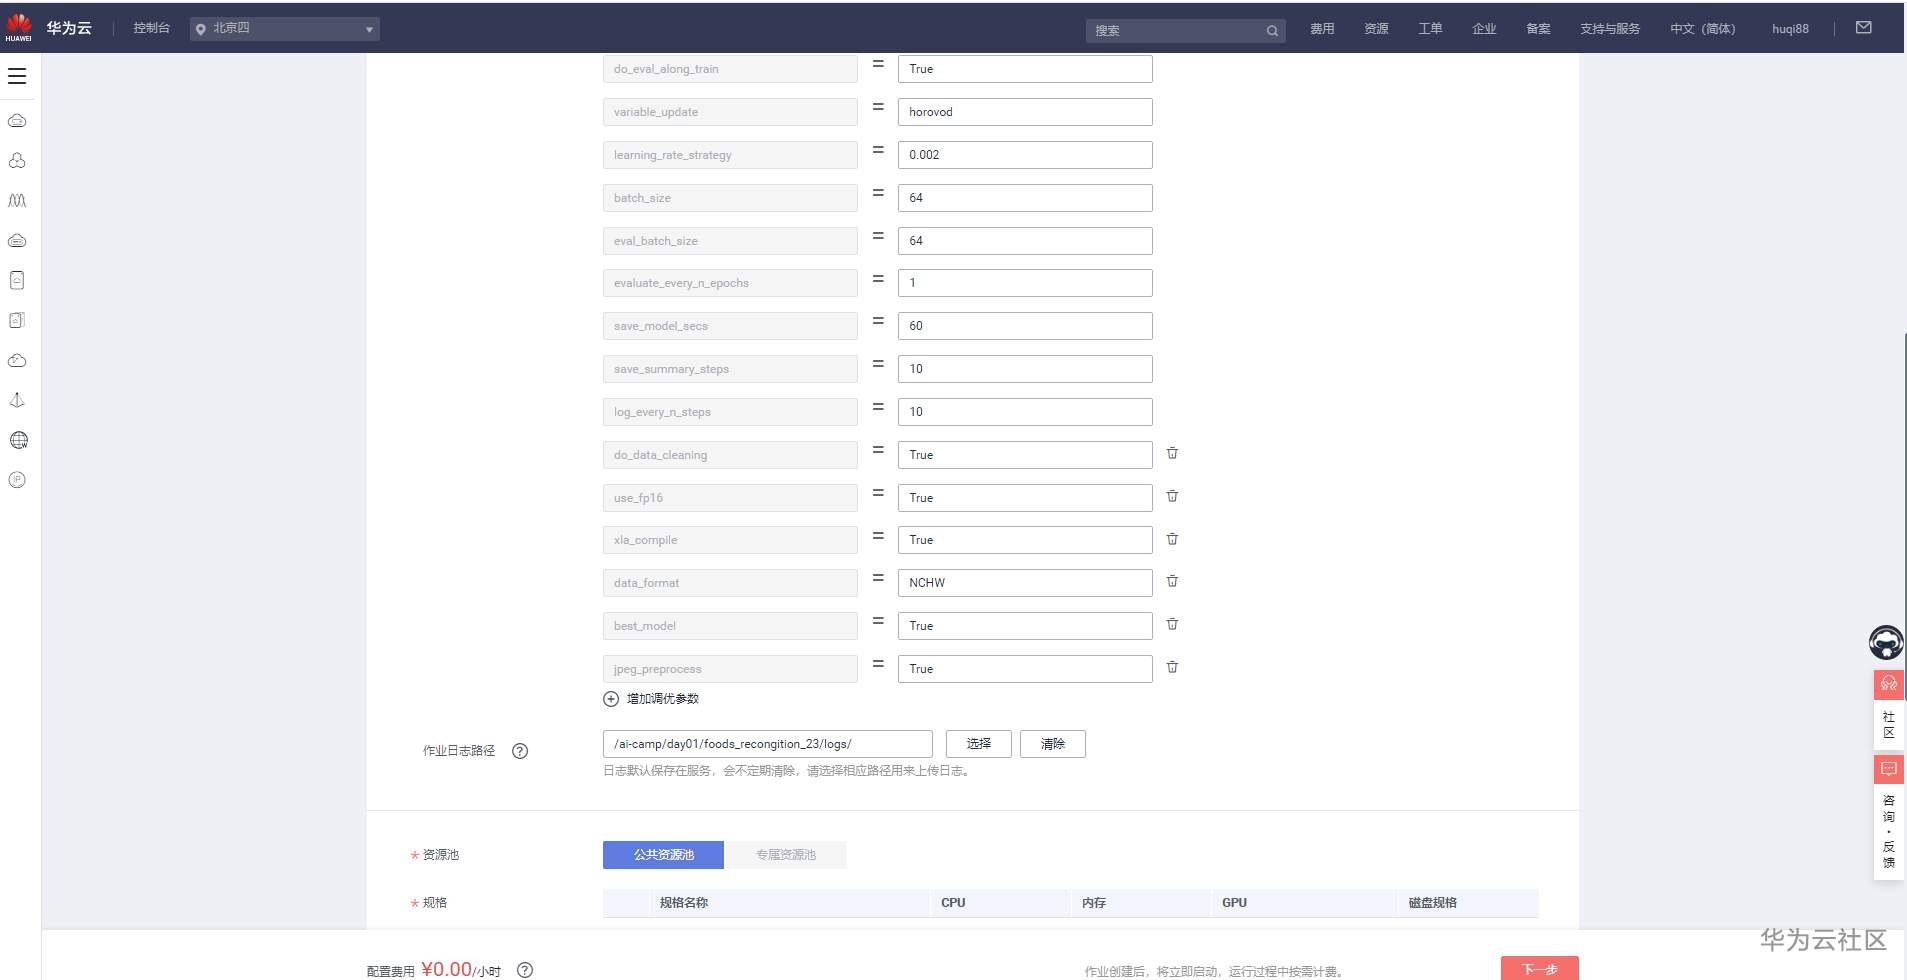Screen dimensions: 1907x980
Task: Edit the save_model_secs value field
Action: coord(1025,326)
